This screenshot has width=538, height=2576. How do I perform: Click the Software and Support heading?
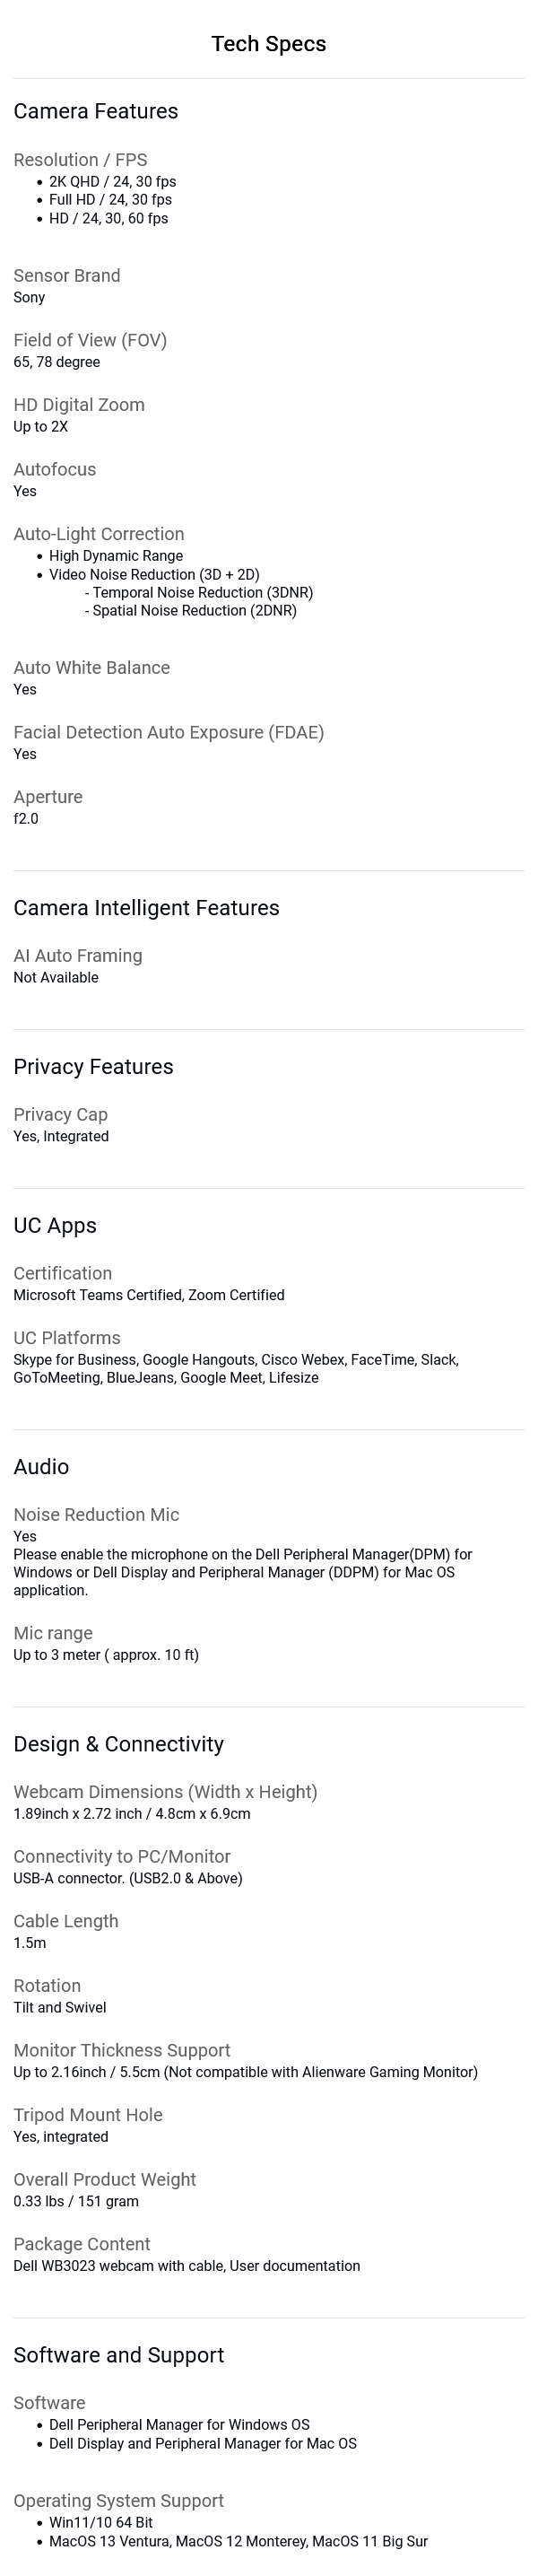coord(119,2355)
